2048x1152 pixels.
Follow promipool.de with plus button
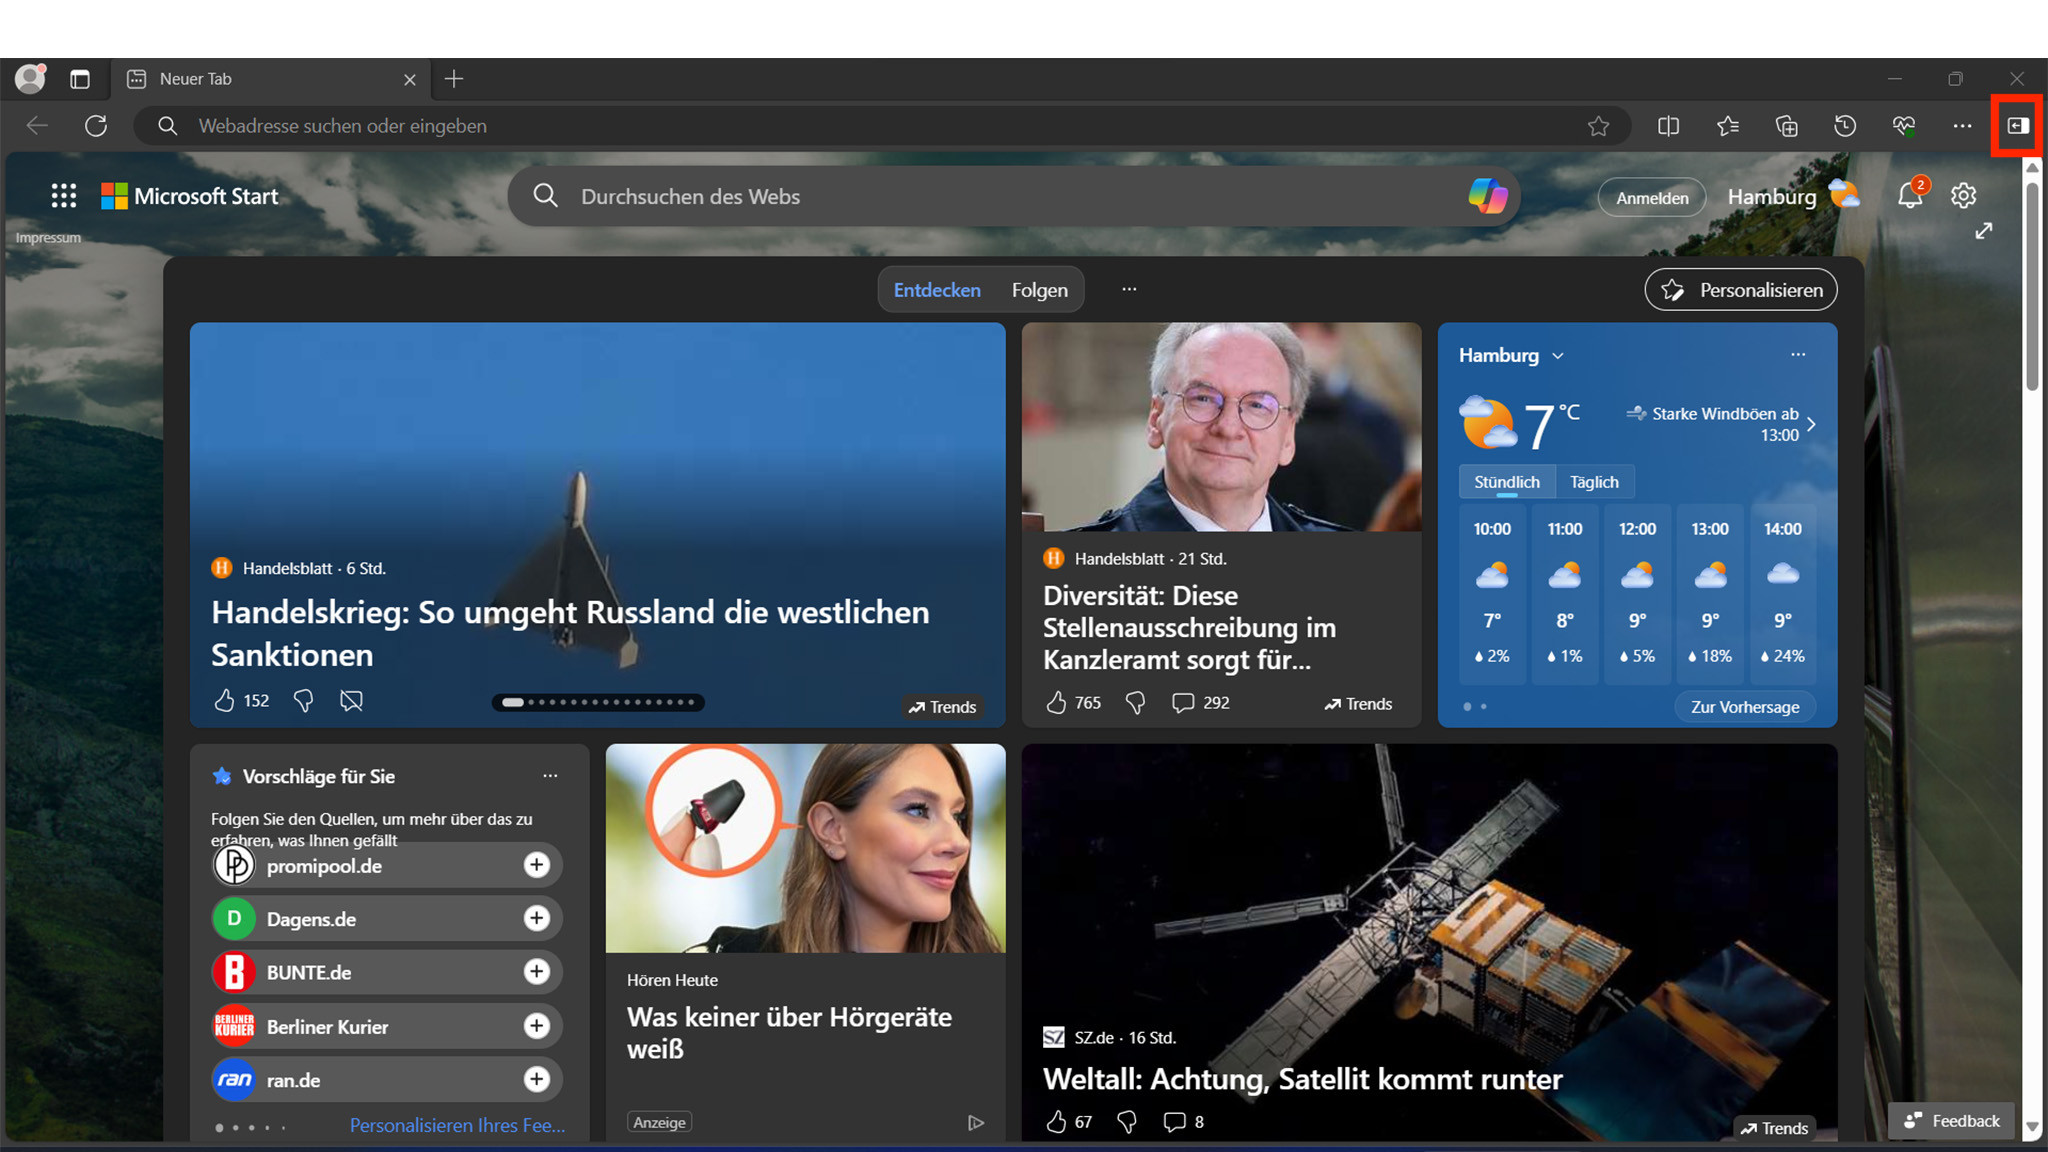pos(537,865)
